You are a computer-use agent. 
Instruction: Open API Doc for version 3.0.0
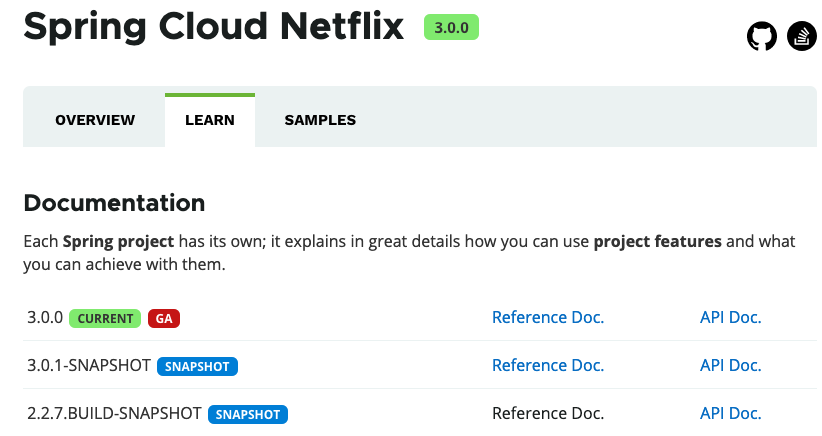(x=730, y=317)
